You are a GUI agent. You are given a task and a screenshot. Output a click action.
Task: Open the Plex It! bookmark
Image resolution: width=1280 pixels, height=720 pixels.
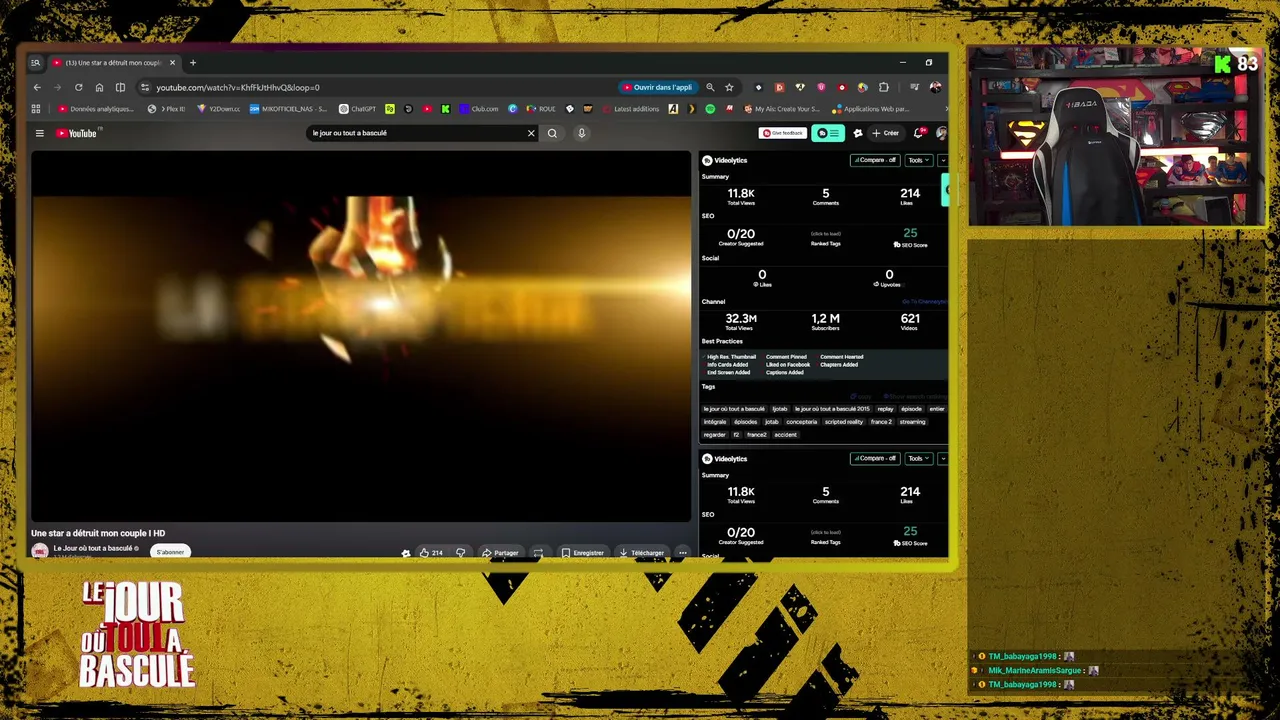tap(166, 109)
